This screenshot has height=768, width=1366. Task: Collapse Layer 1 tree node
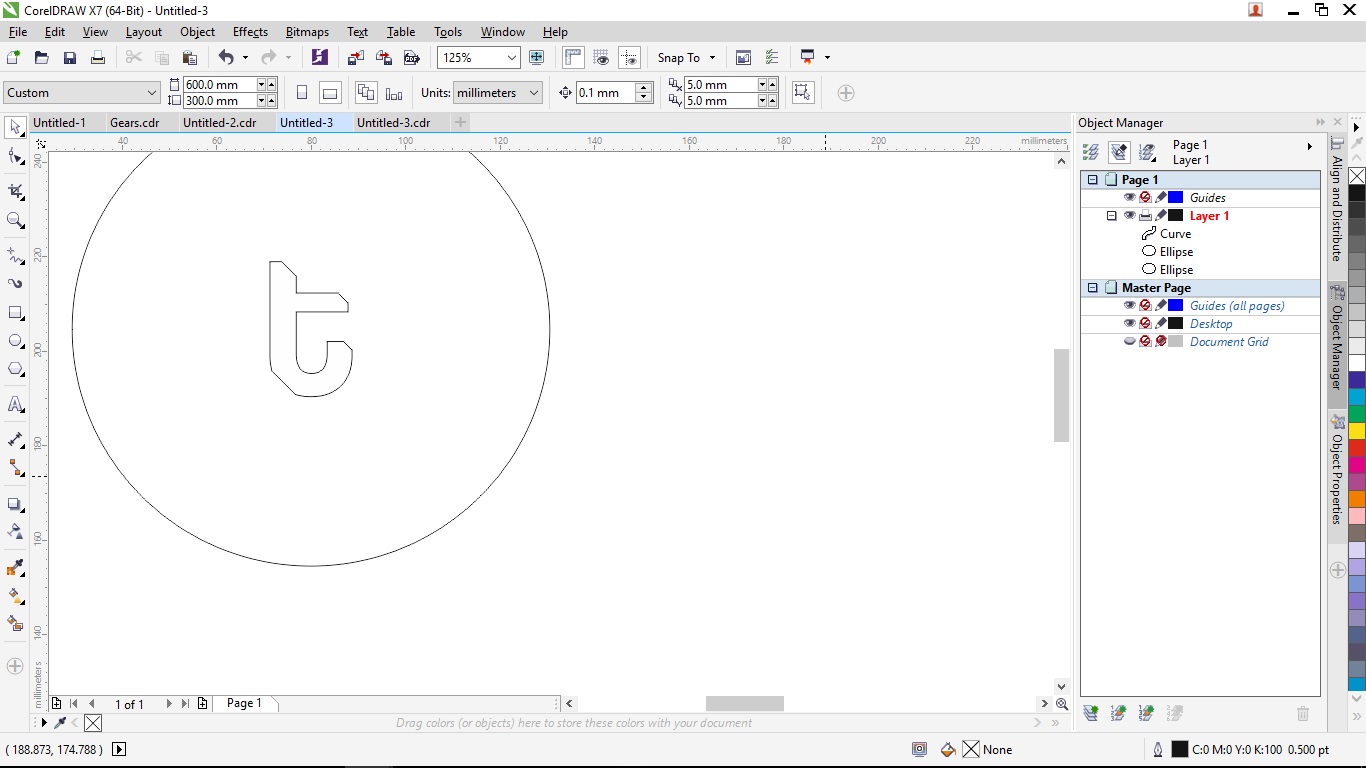(1111, 216)
